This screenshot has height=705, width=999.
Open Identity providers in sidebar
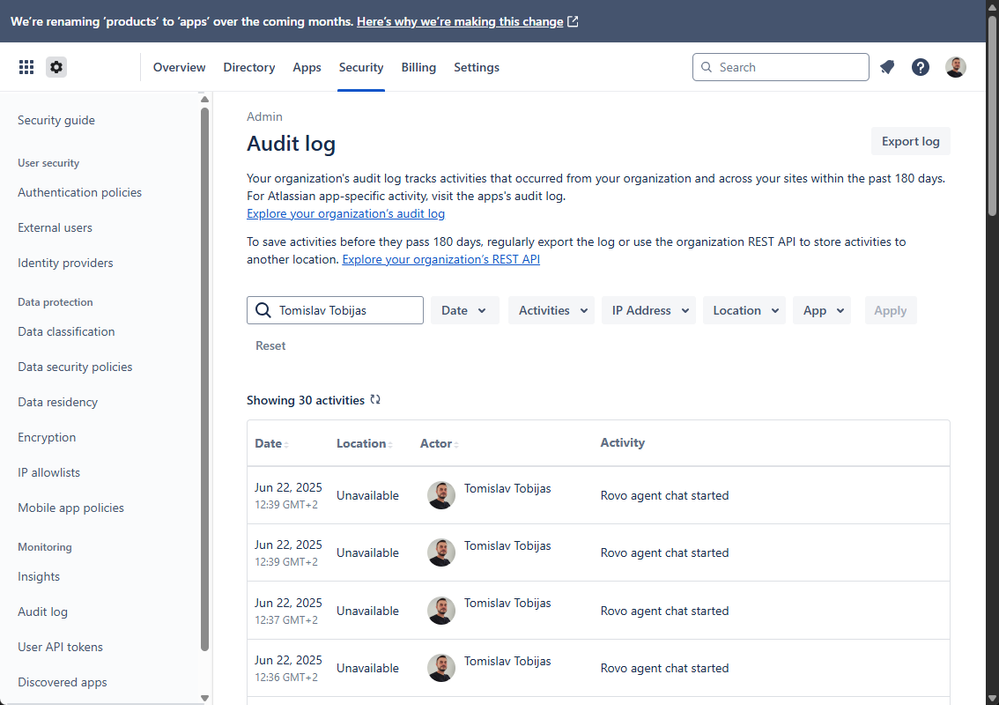point(65,262)
